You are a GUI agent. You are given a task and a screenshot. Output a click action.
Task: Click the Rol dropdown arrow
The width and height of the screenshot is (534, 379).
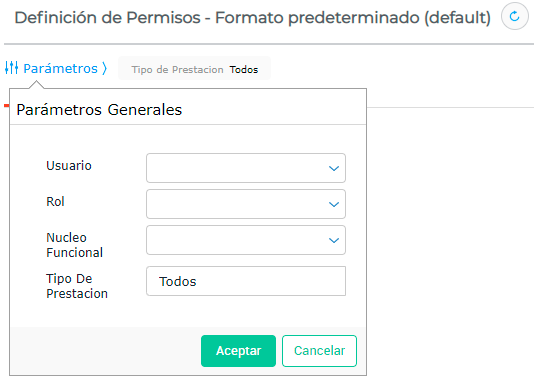point(334,204)
